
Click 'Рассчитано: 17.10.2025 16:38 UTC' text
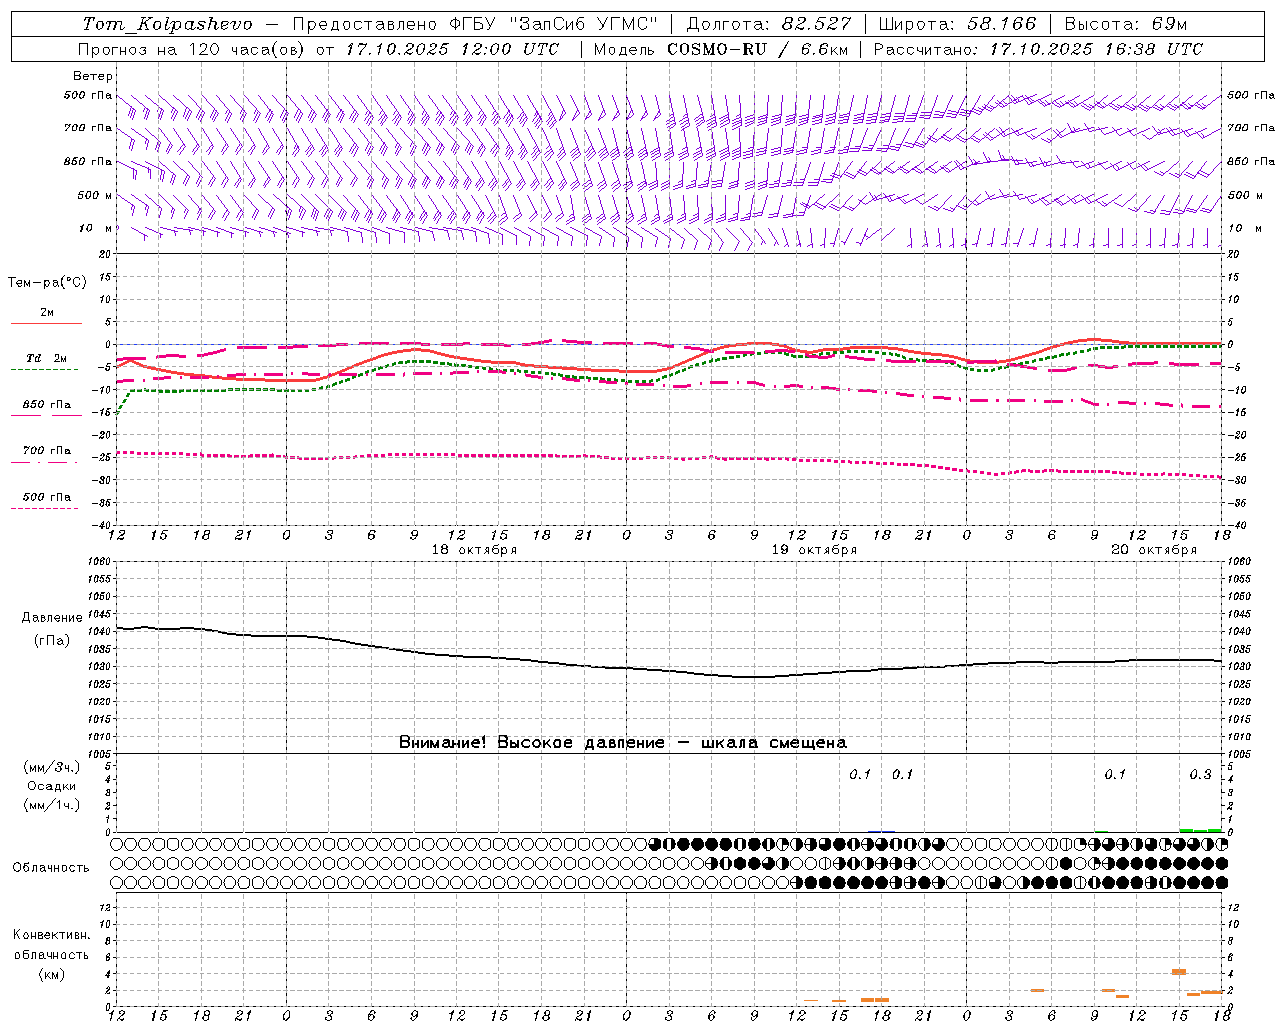tap(1038, 49)
